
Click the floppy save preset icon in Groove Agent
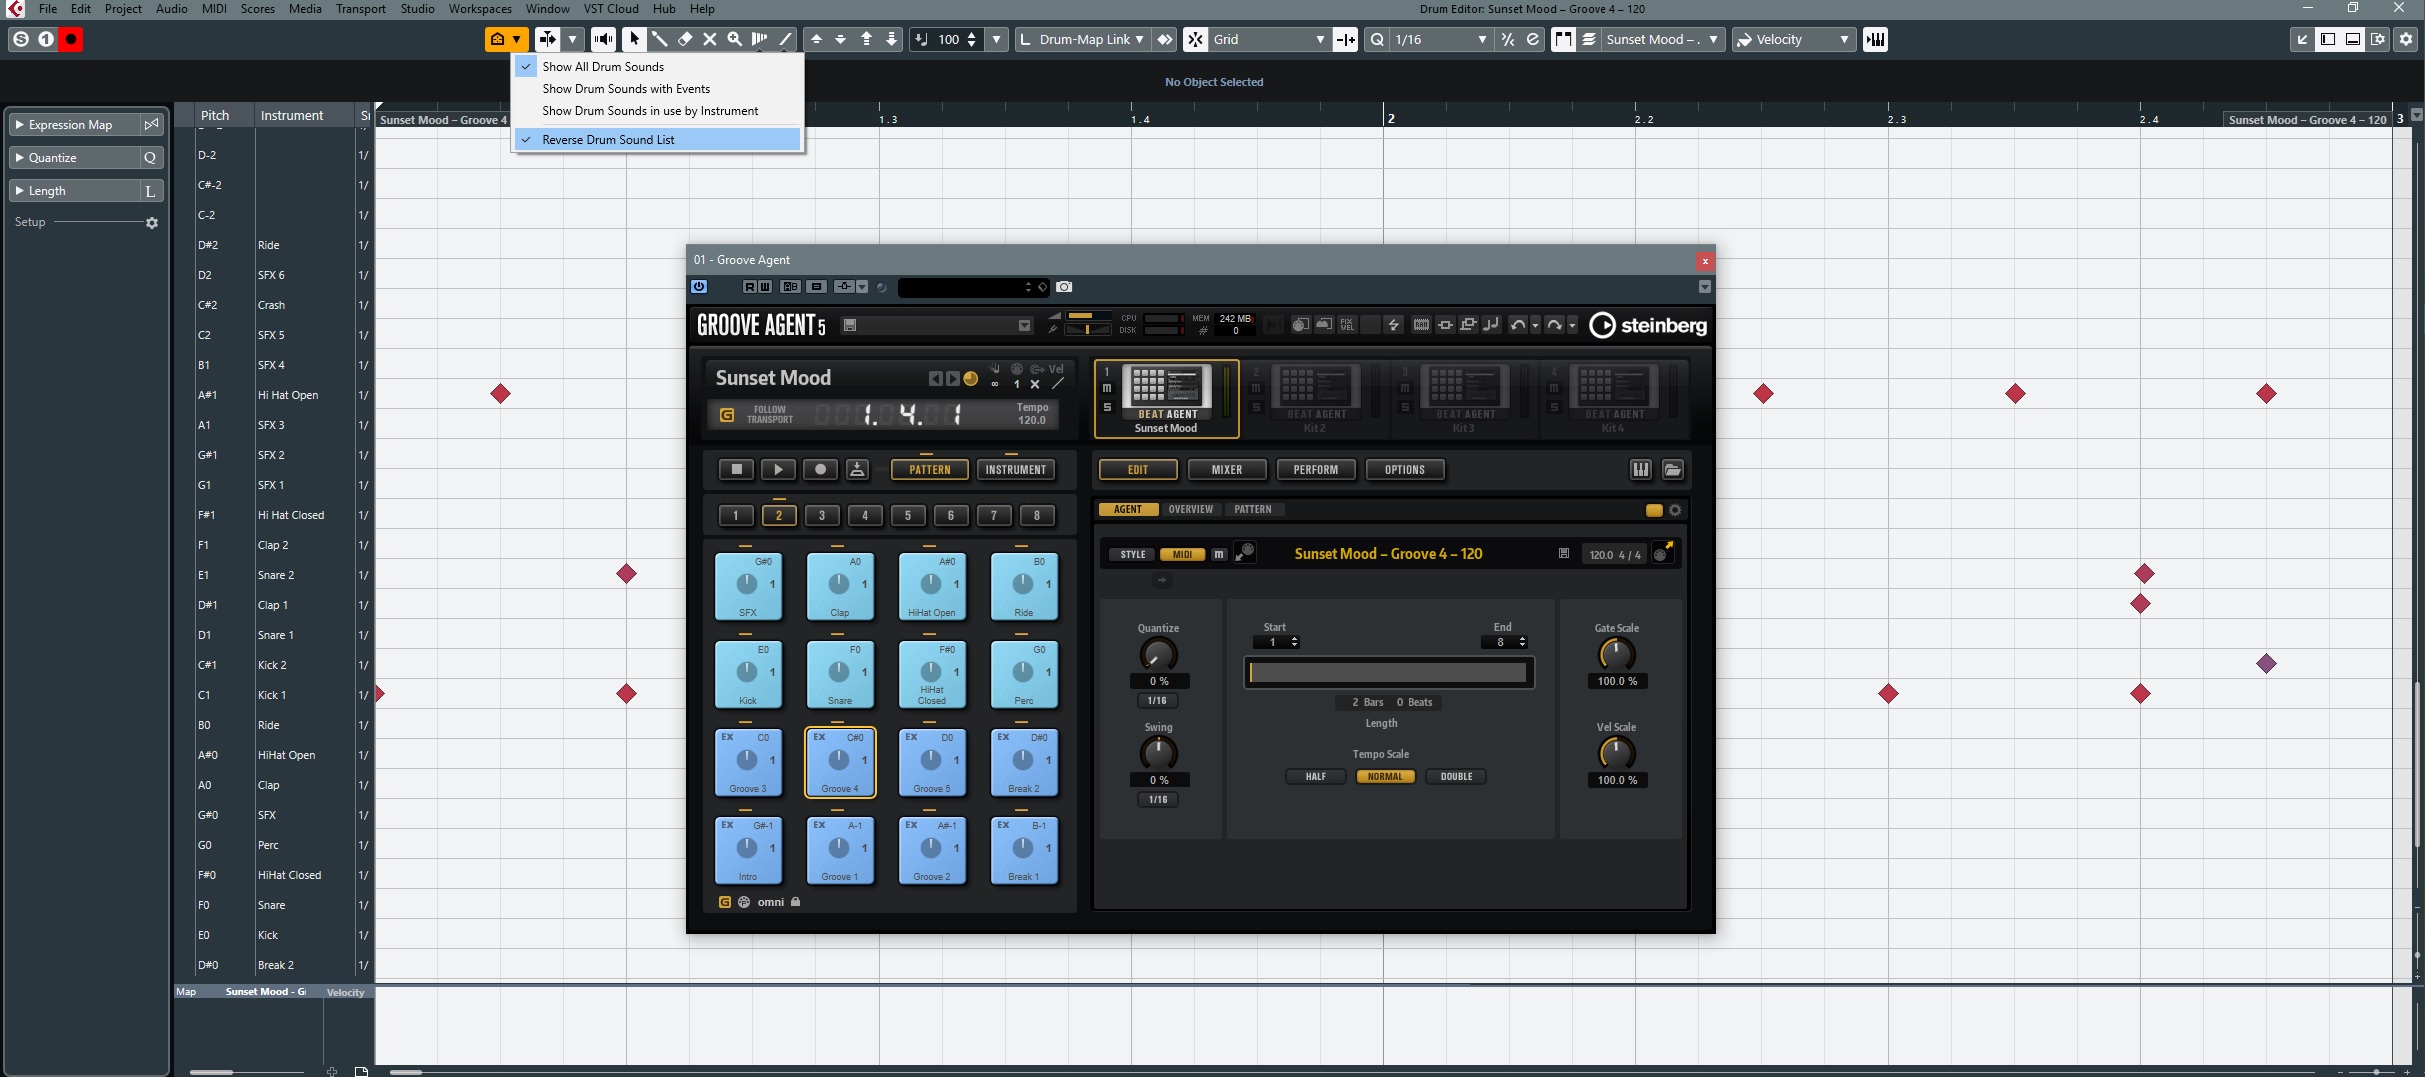pyautogui.click(x=849, y=325)
